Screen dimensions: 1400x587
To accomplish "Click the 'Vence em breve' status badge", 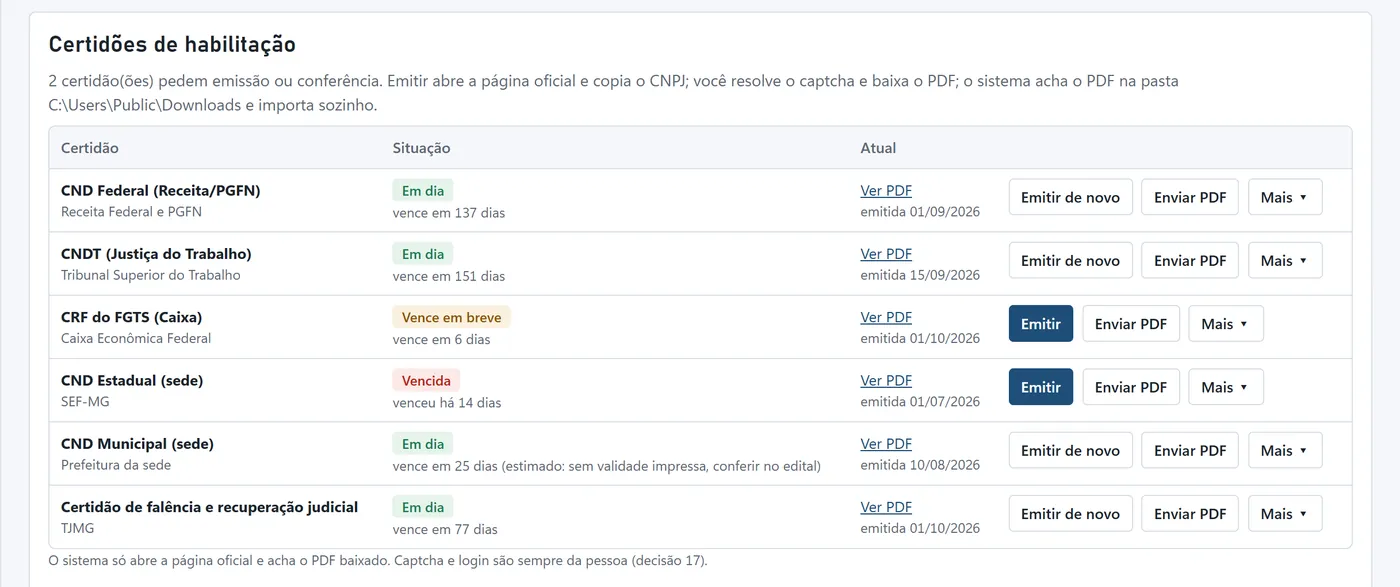I will click(x=451, y=317).
